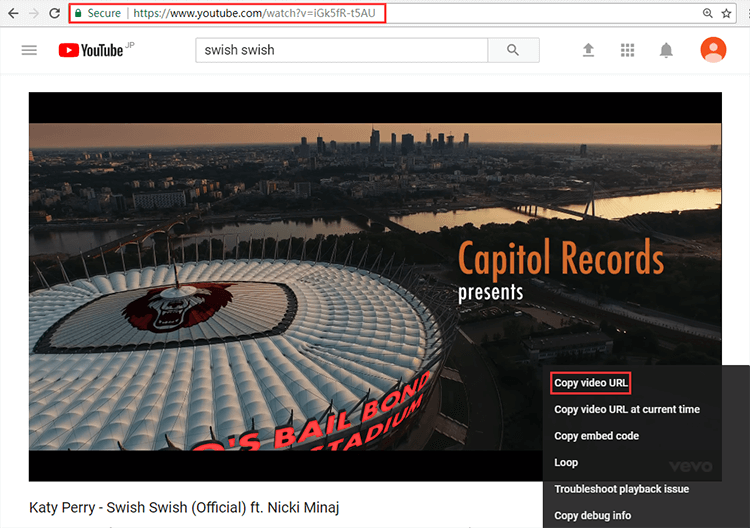Select Copy video URL at current time
750x528 pixels.
[x=627, y=409]
